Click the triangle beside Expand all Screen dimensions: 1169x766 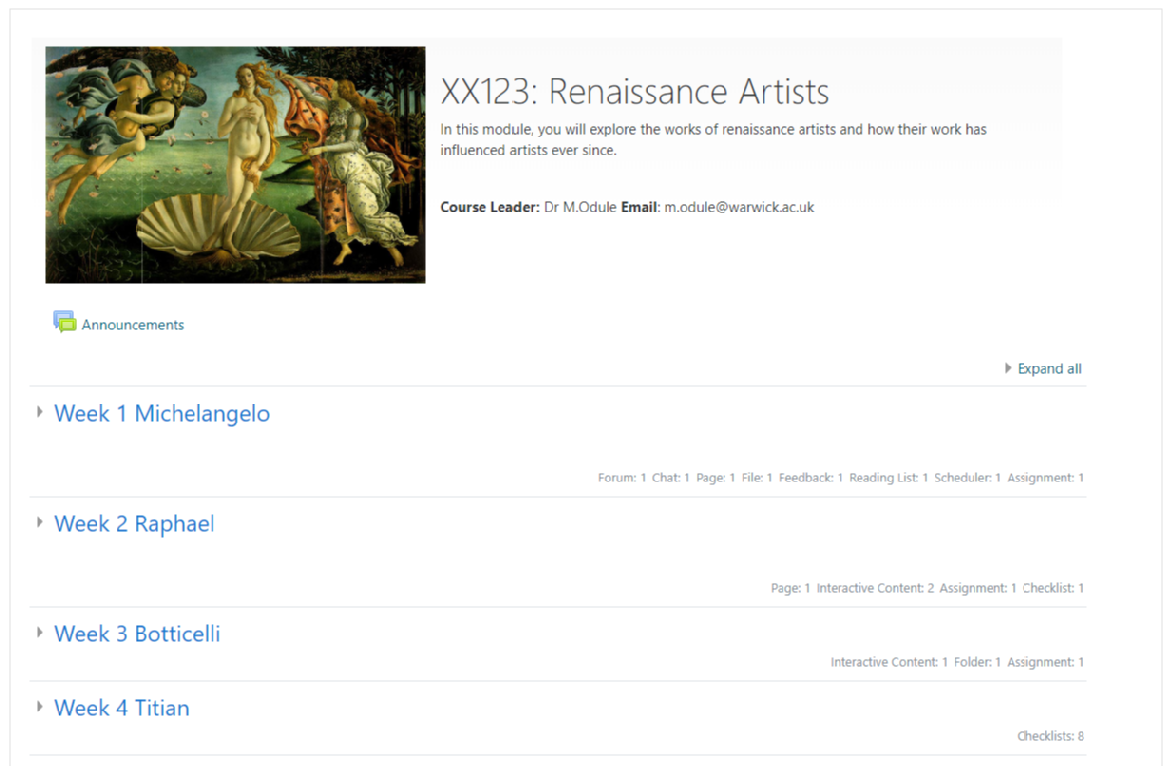tap(1008, 369)
